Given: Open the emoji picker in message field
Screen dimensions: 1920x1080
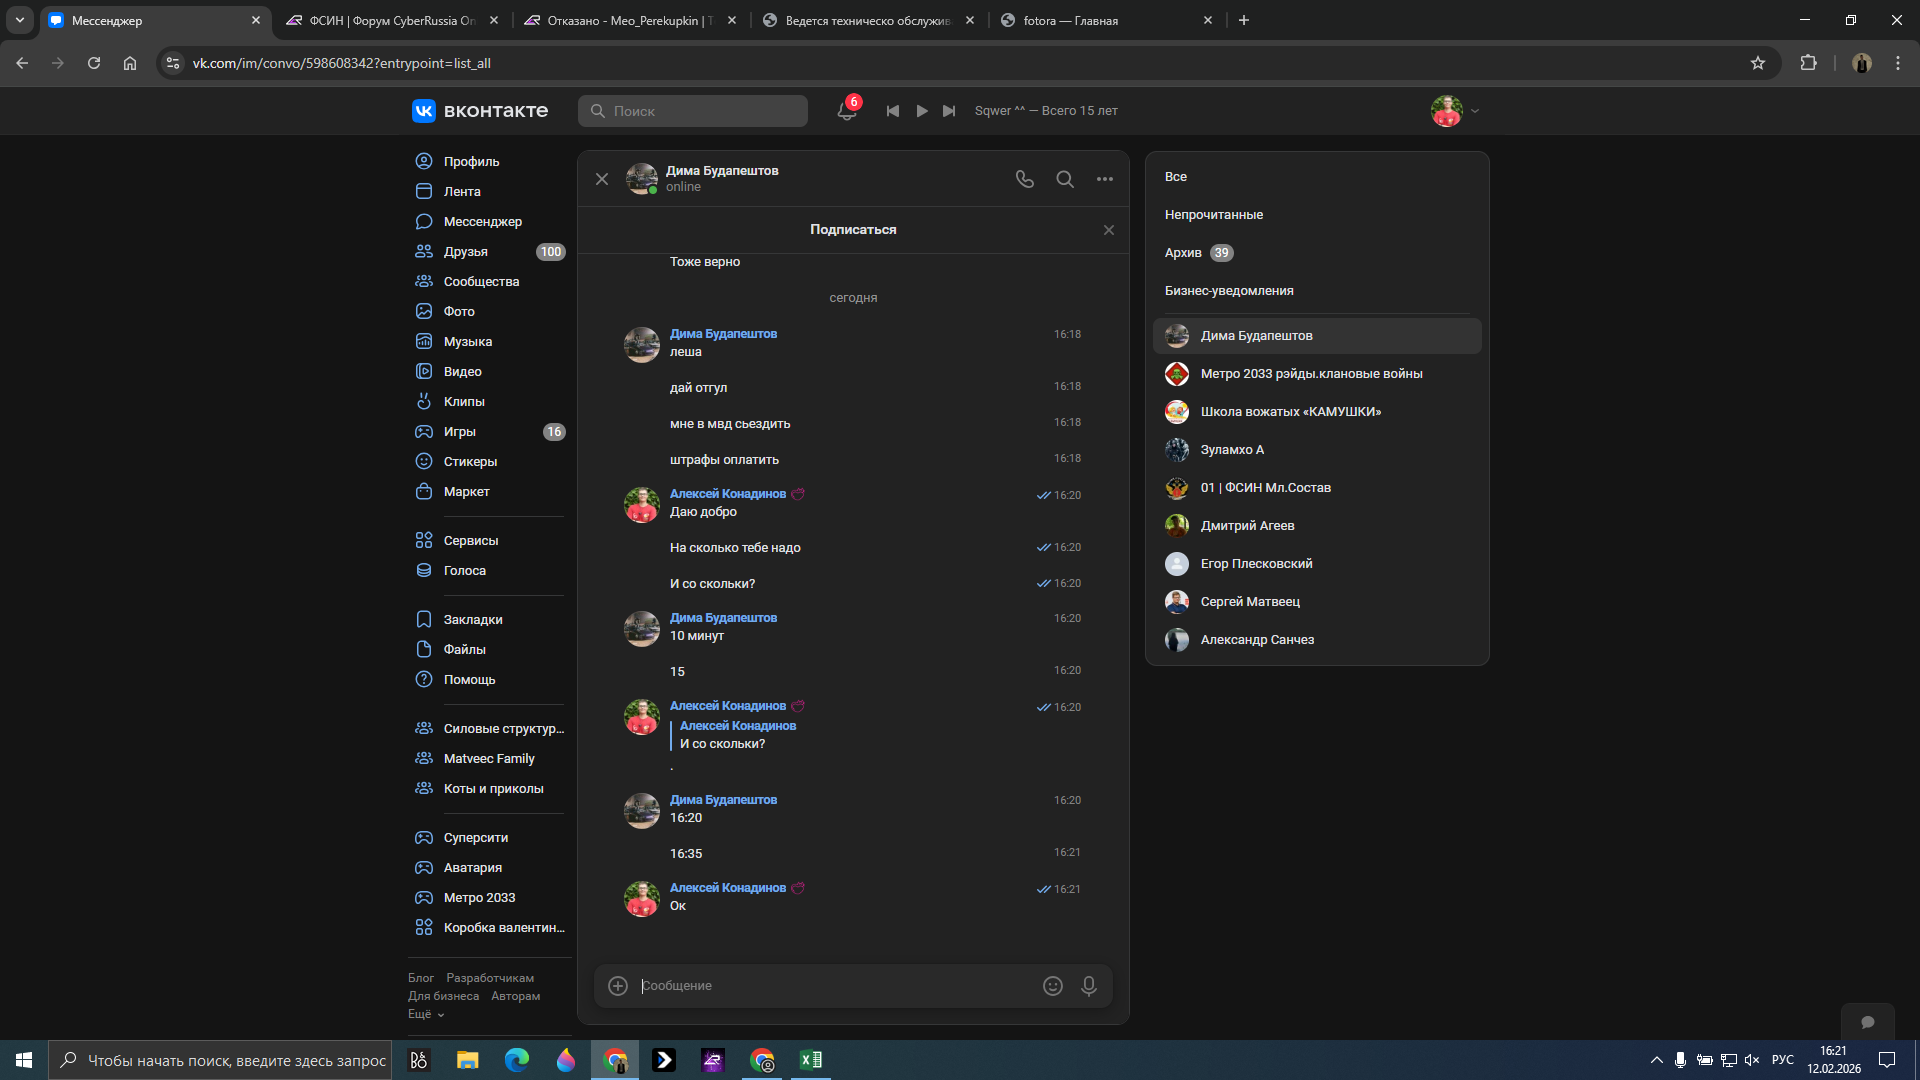Looking at the screenshot, I should coord(1052,986).
